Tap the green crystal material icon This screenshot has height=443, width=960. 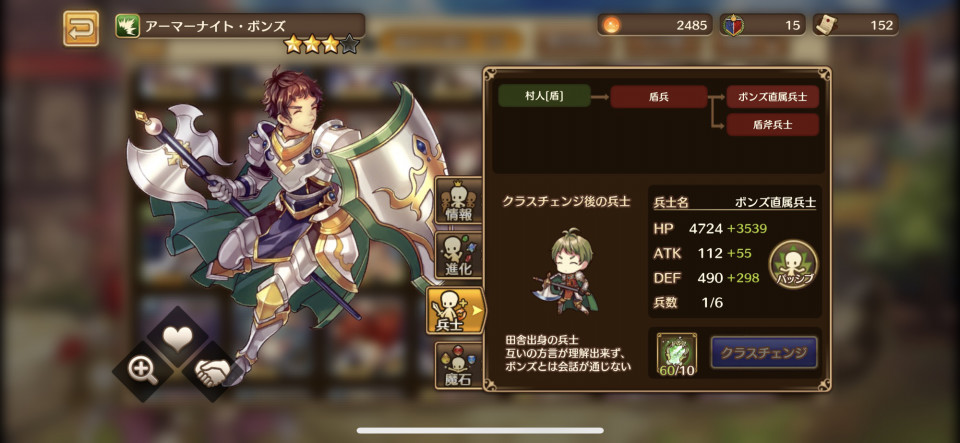(677, 354)
